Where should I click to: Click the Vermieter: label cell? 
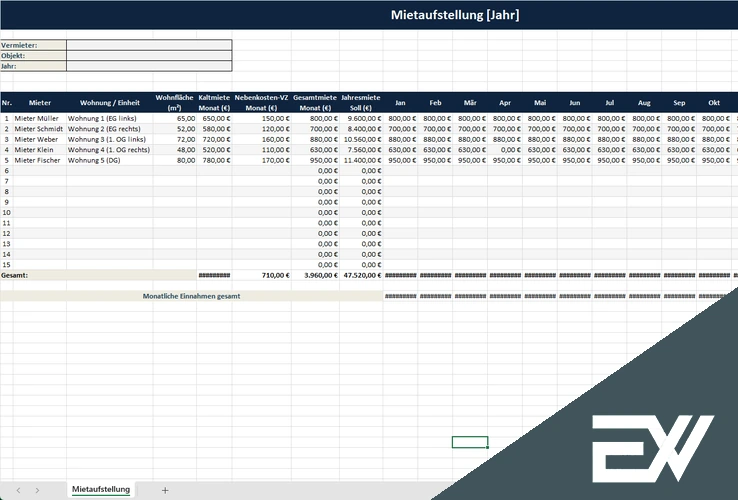[33, 45]
